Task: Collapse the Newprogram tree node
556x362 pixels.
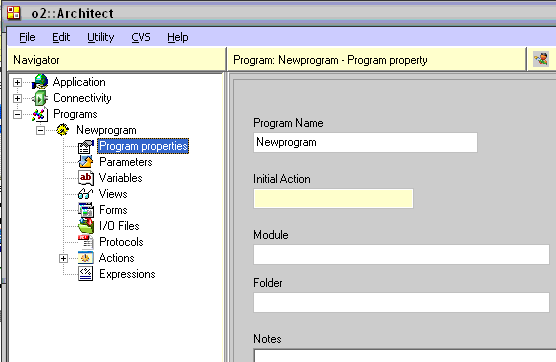Action: tap(40, 130)
